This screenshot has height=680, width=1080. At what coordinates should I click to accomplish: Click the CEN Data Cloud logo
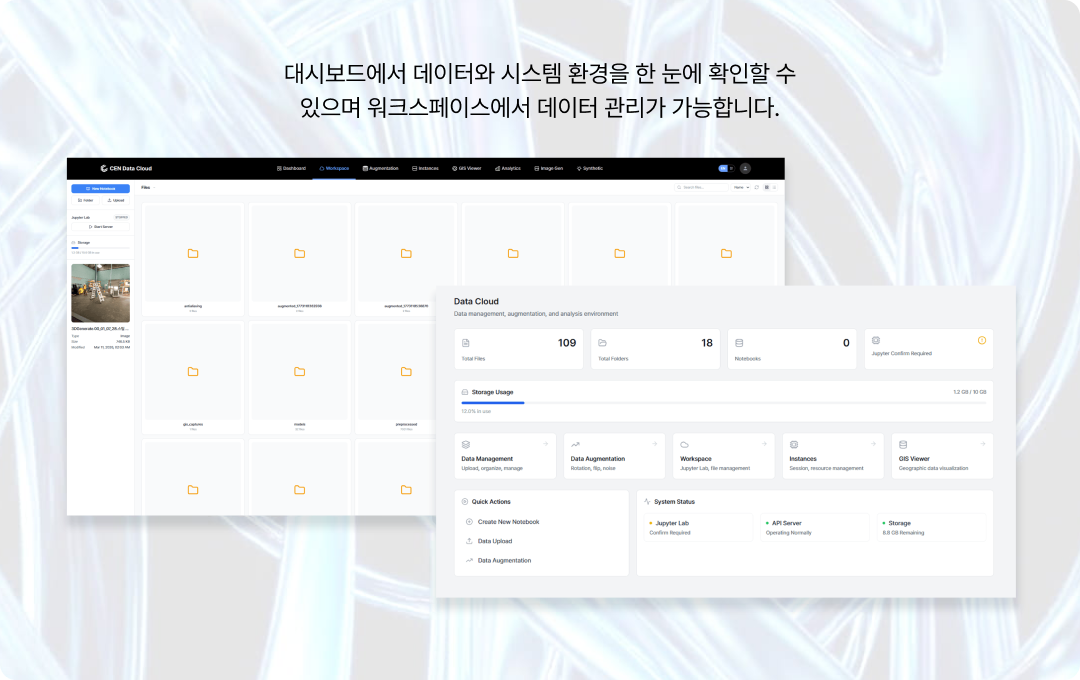126,168
